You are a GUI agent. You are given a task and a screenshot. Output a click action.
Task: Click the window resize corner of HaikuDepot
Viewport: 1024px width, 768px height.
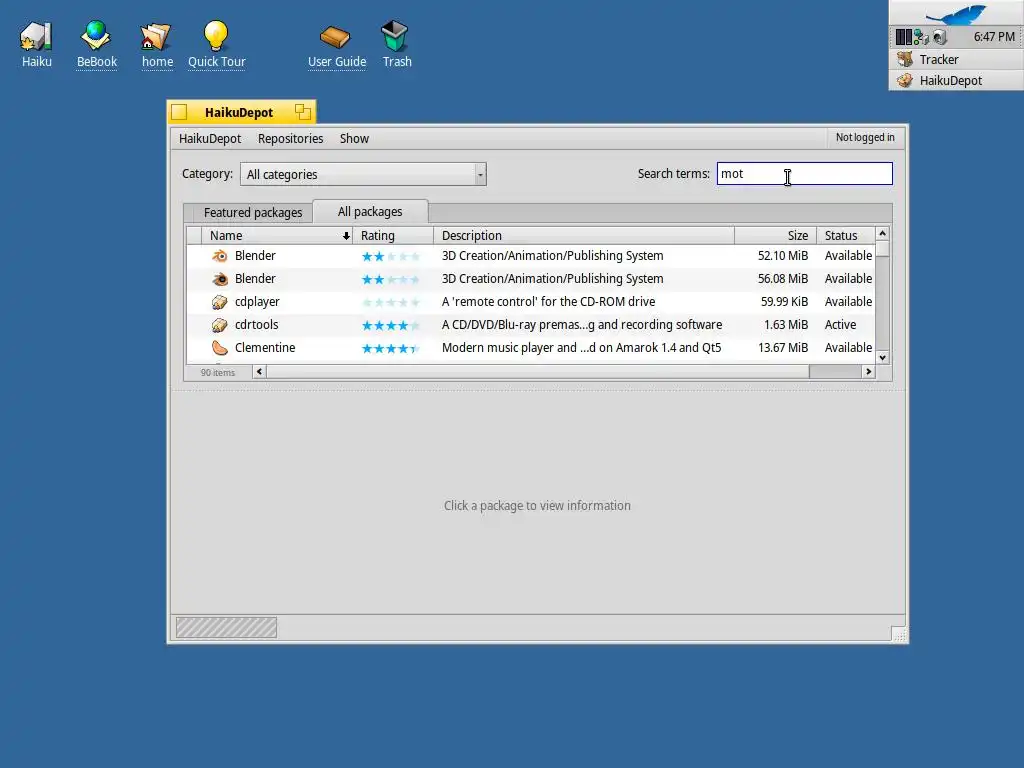tap(899, 634)
